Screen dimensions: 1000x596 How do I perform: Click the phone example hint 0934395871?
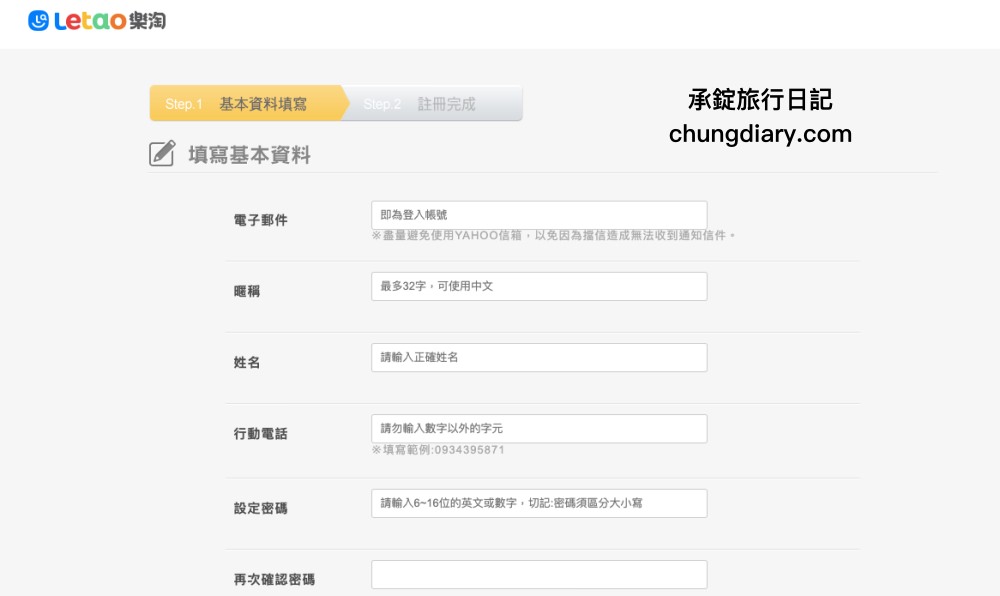coord(438,450)
